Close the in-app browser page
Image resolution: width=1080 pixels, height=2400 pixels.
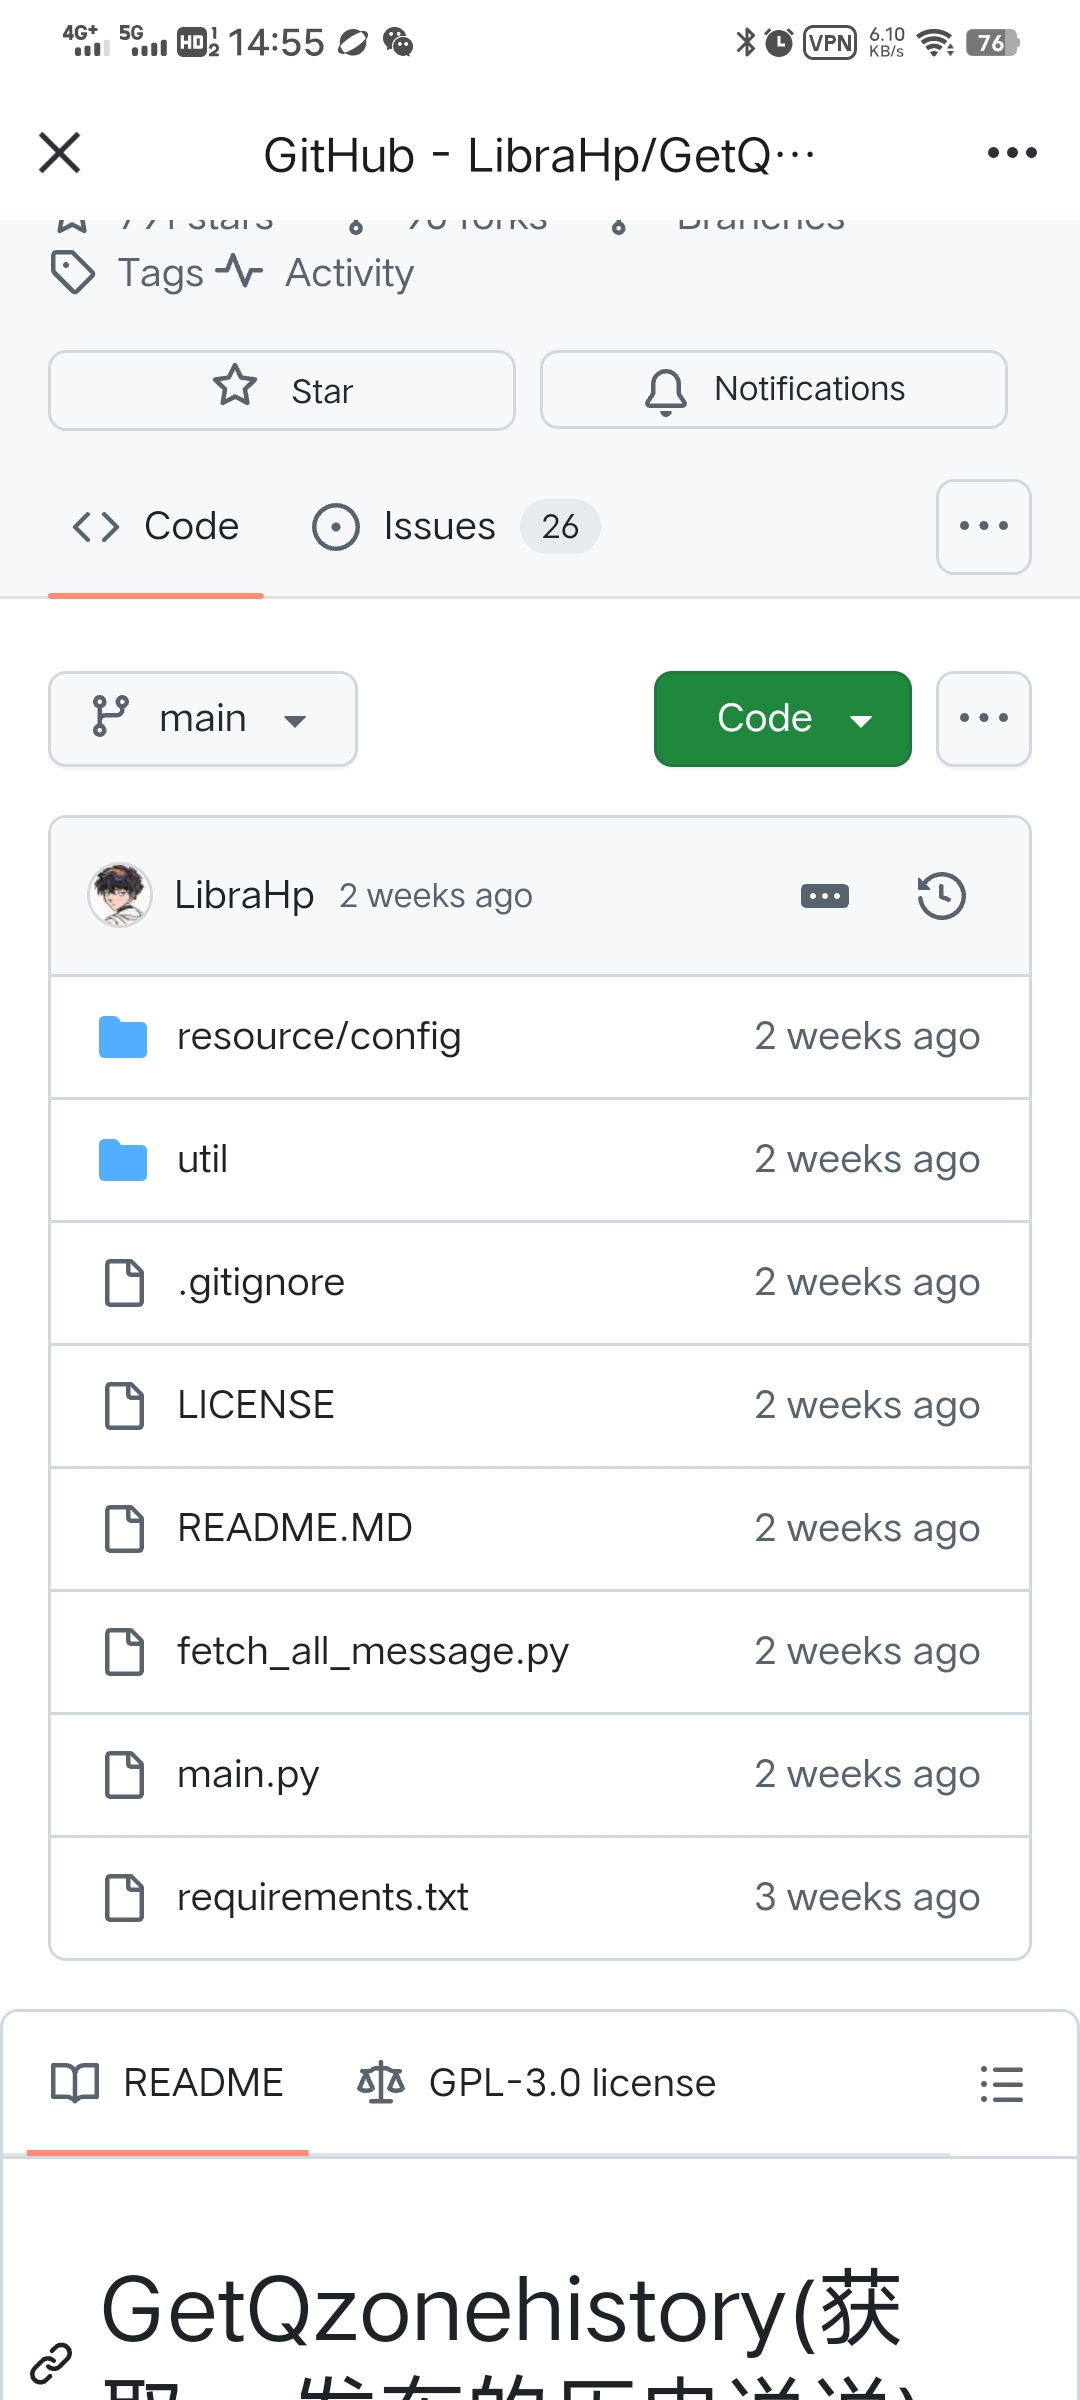pos(60,153)
